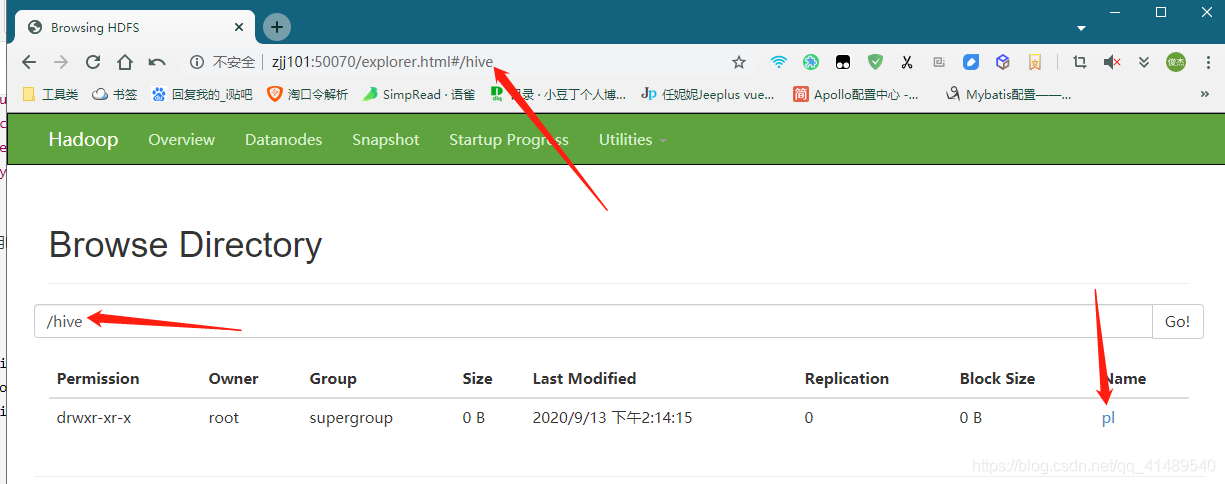Reload the page with the refresh icon
1225x484 pixels.
coord(93,62)
